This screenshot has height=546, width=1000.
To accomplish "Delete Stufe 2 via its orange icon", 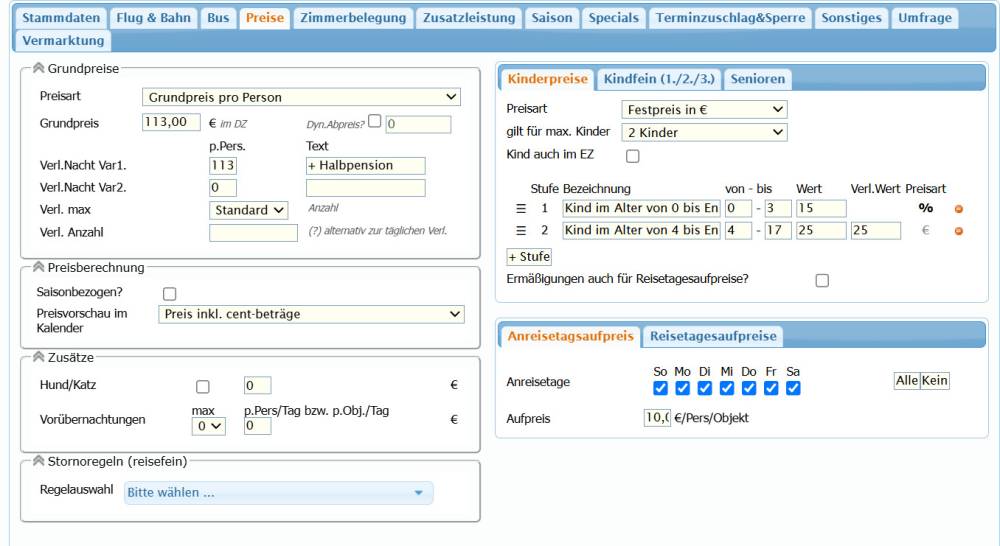I will point(958,231).
